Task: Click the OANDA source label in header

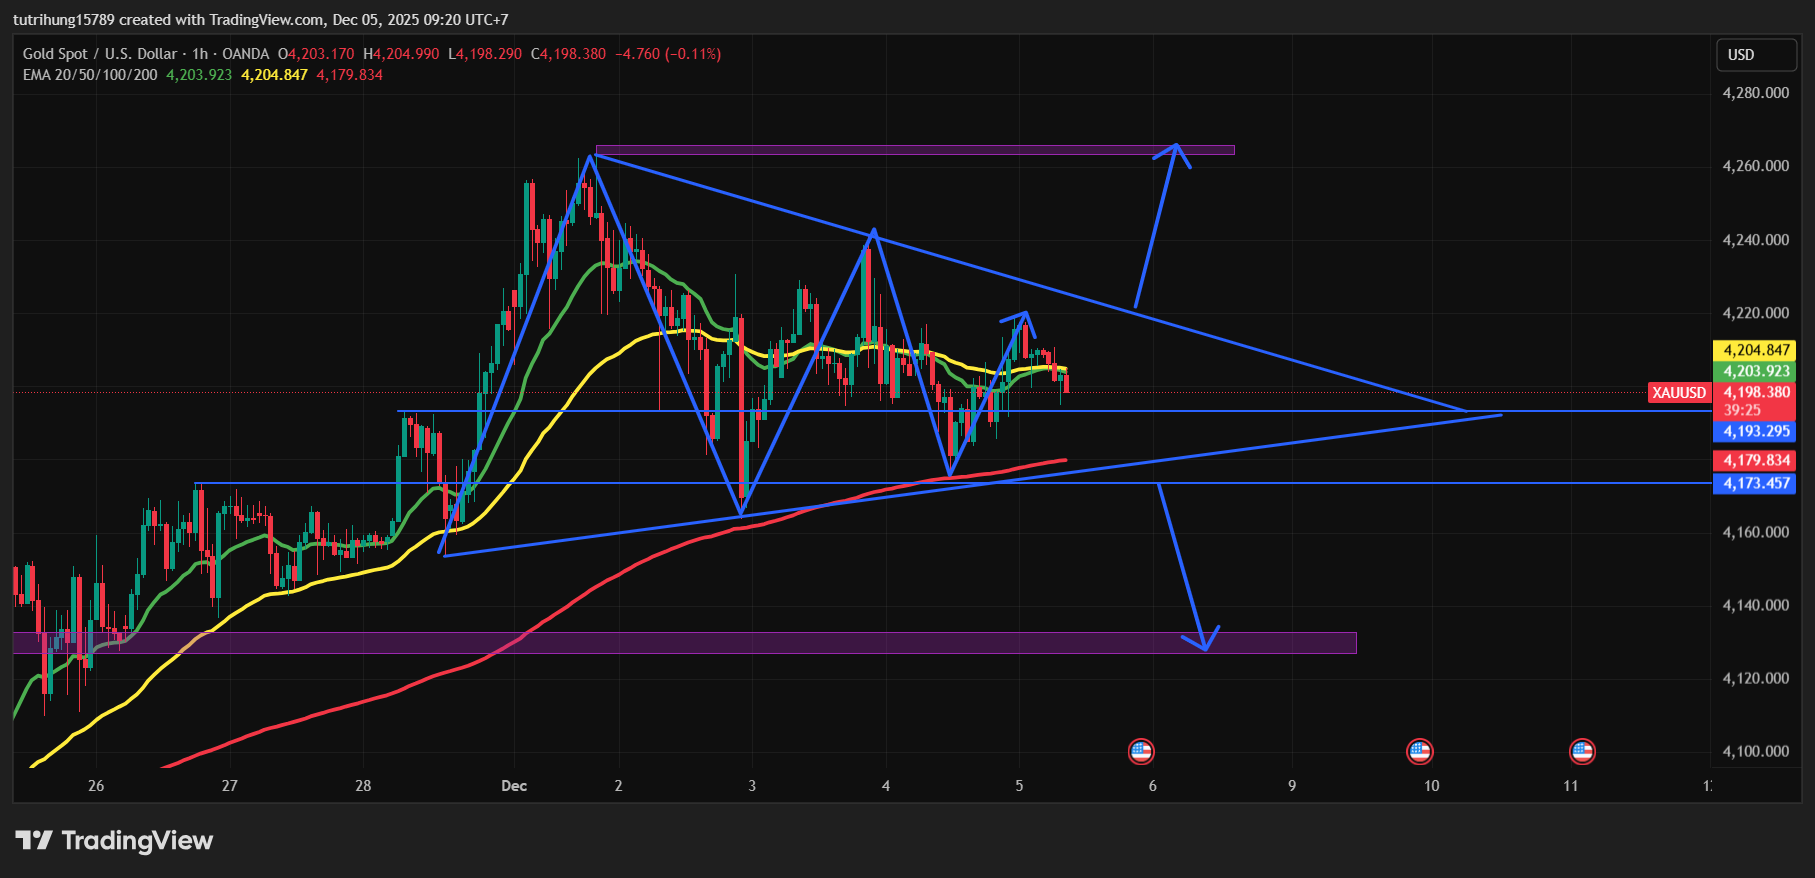Action: coord(245,54)
